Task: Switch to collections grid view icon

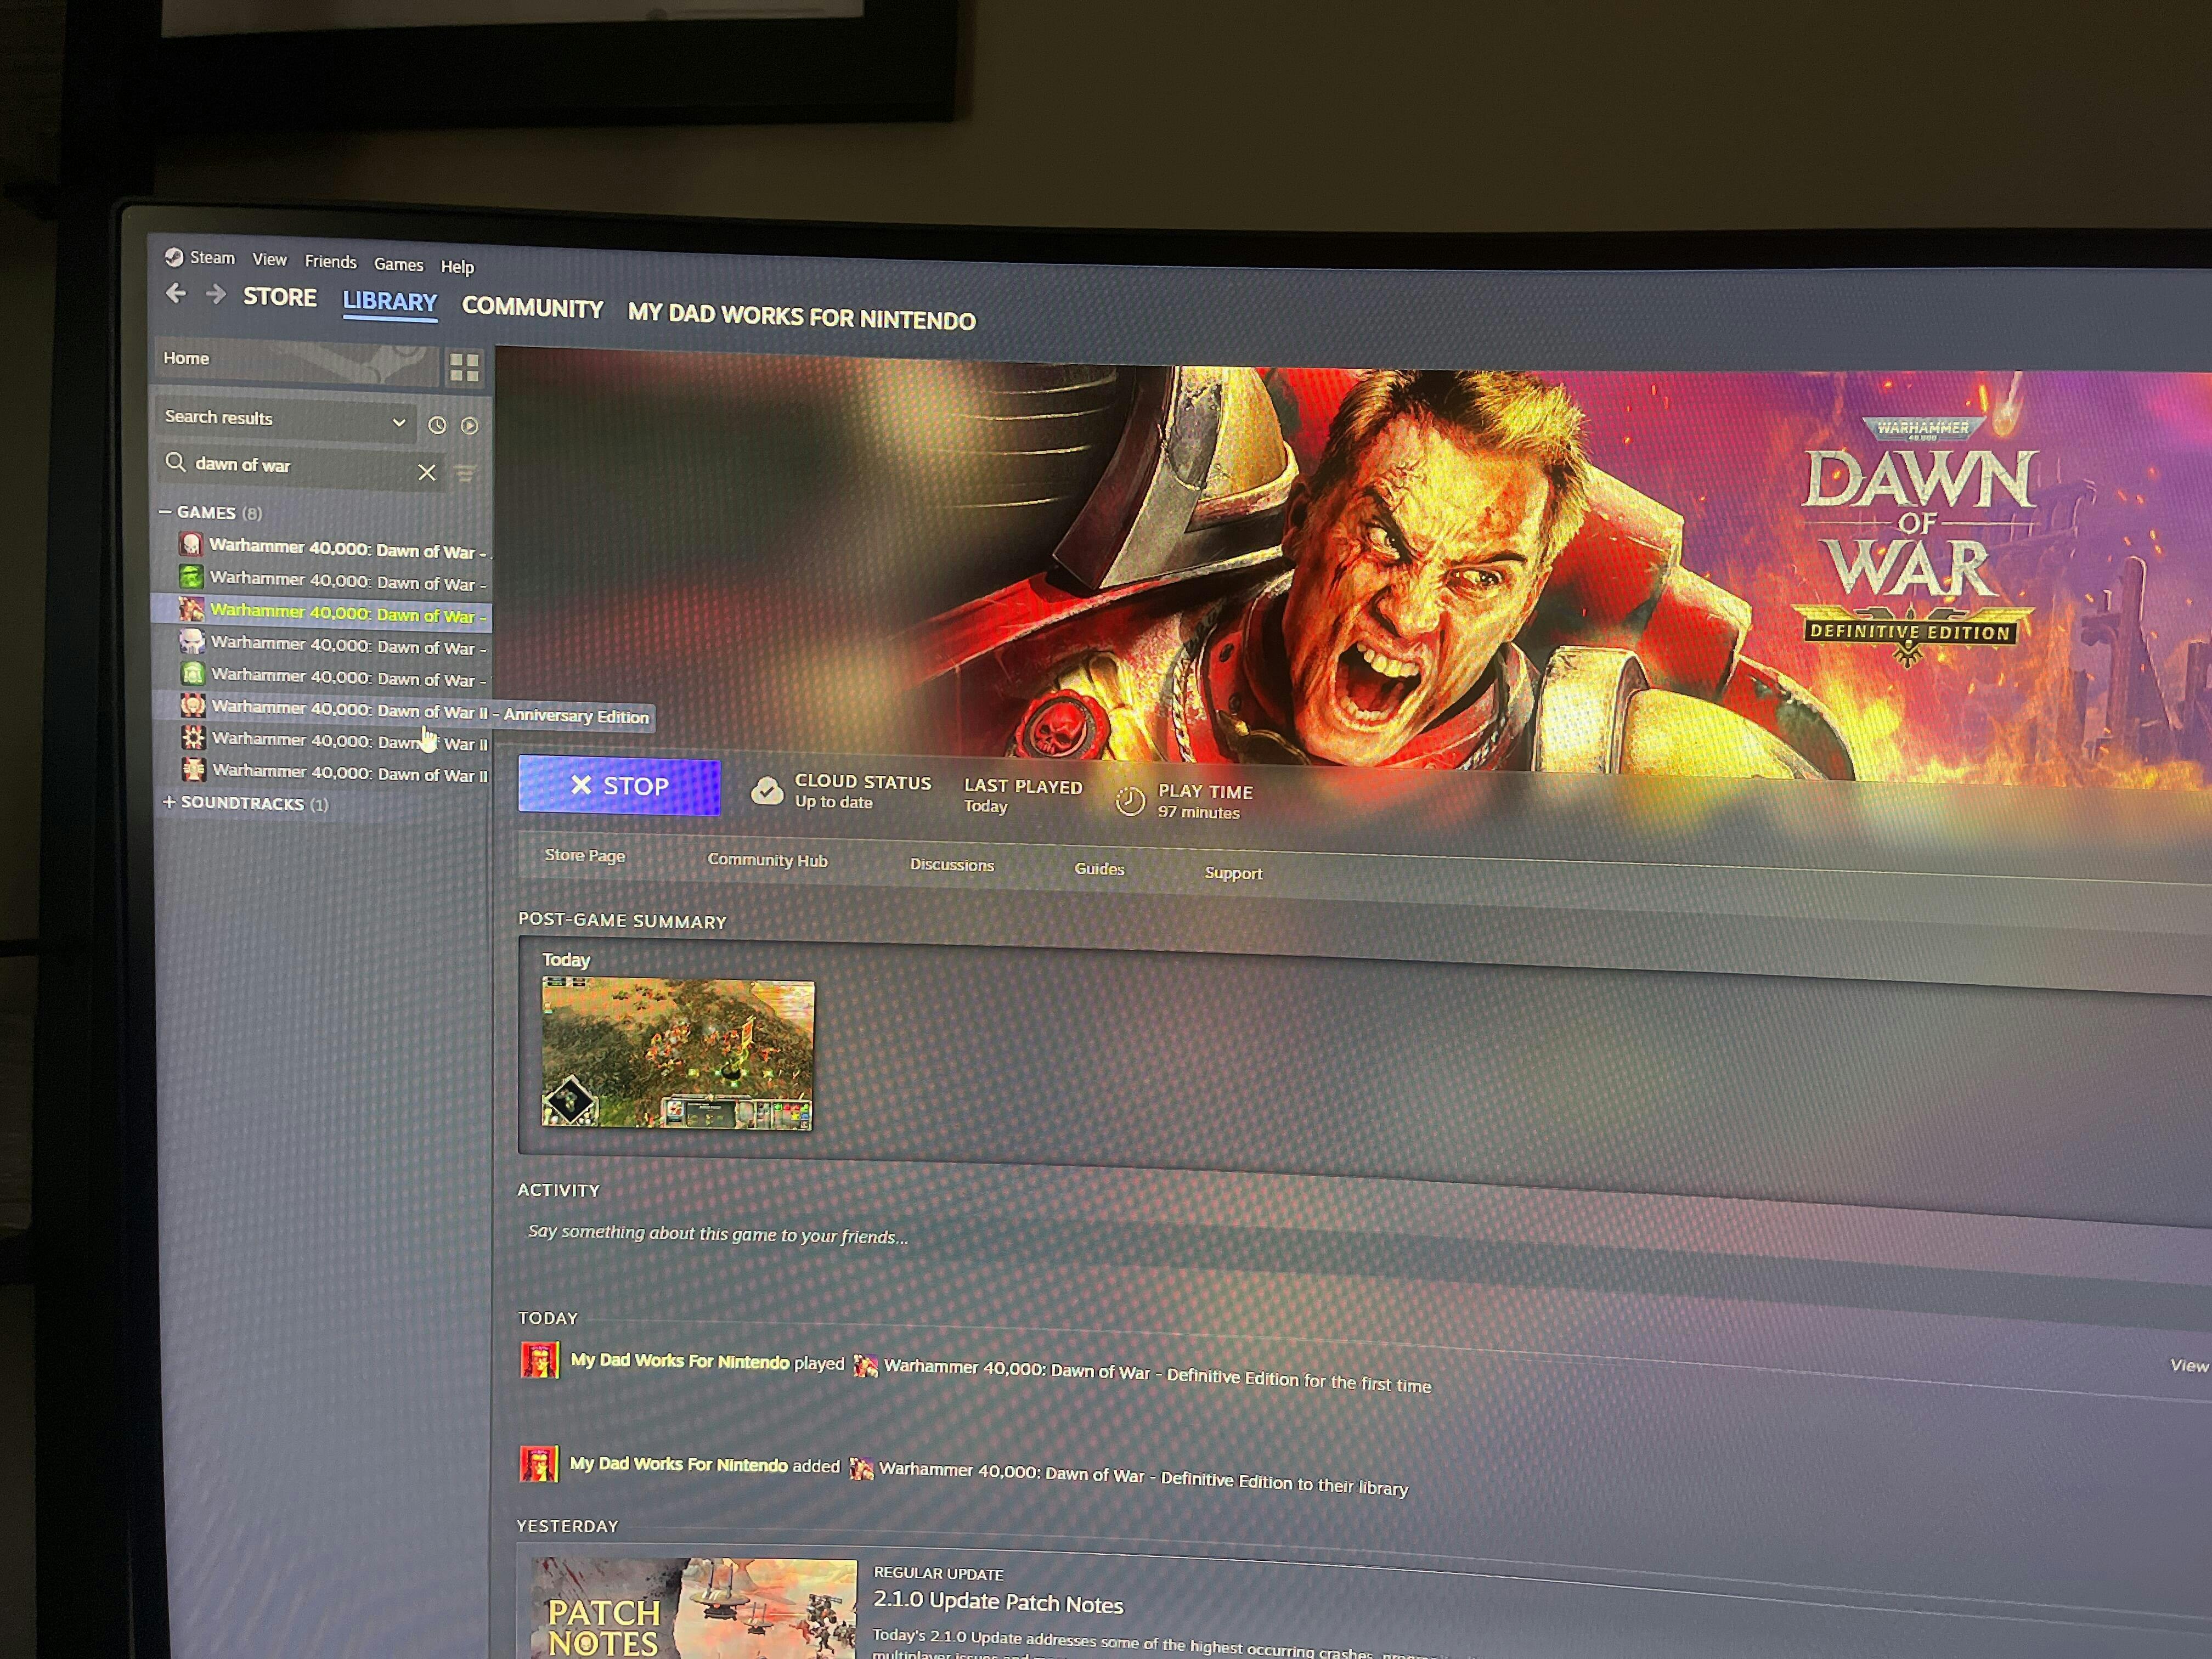Action: pos(464,367)
